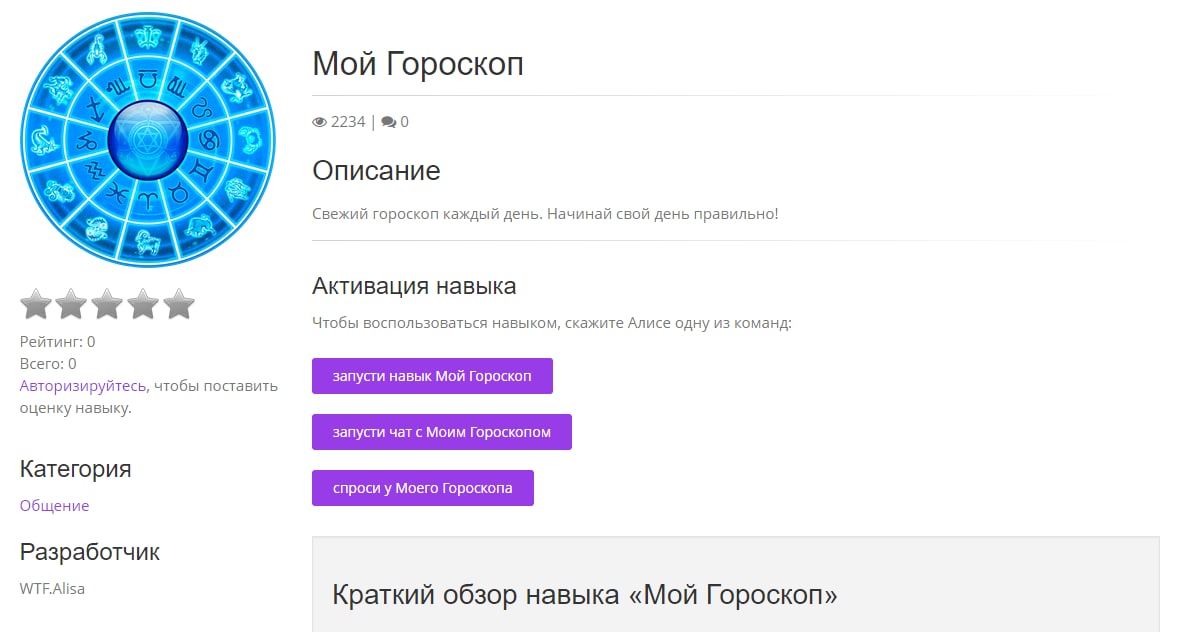The height and width of the screenshot is (632, 1184).
Task: Click 'Краткий обзор навыка «Мой Гороскоп»' heading
Action: click(584, 595)
